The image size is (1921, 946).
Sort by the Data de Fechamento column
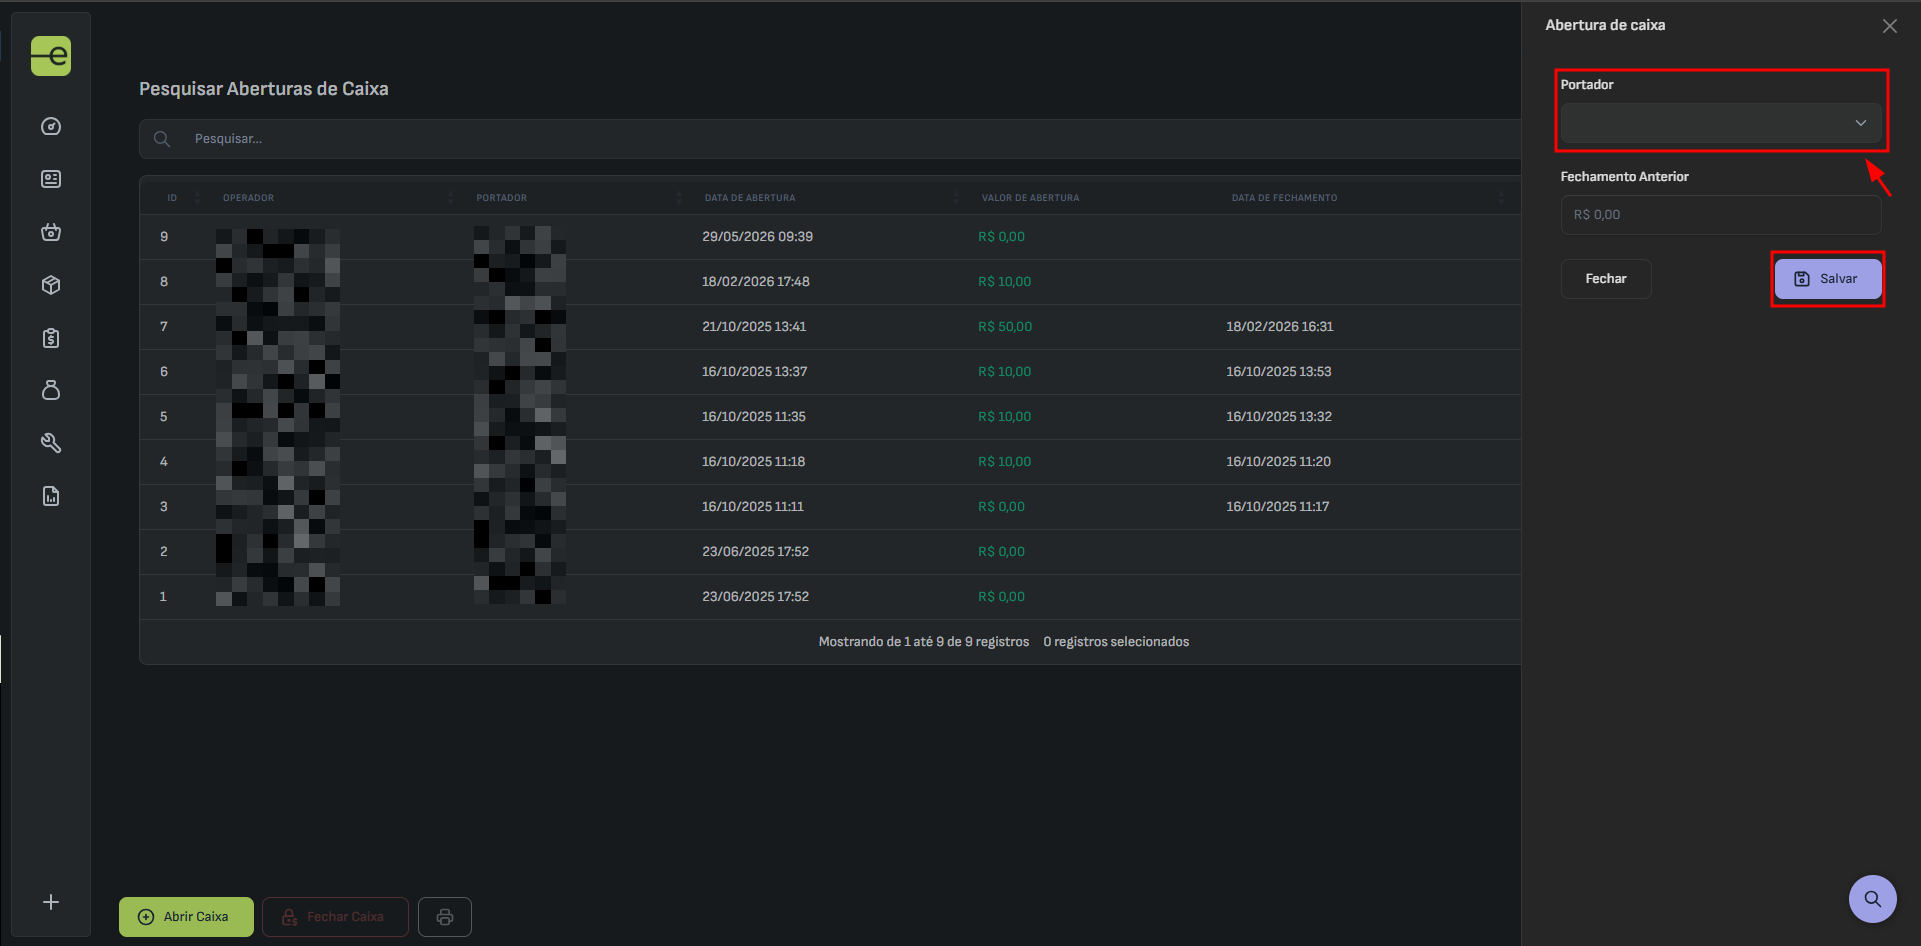pos(1284,198)
